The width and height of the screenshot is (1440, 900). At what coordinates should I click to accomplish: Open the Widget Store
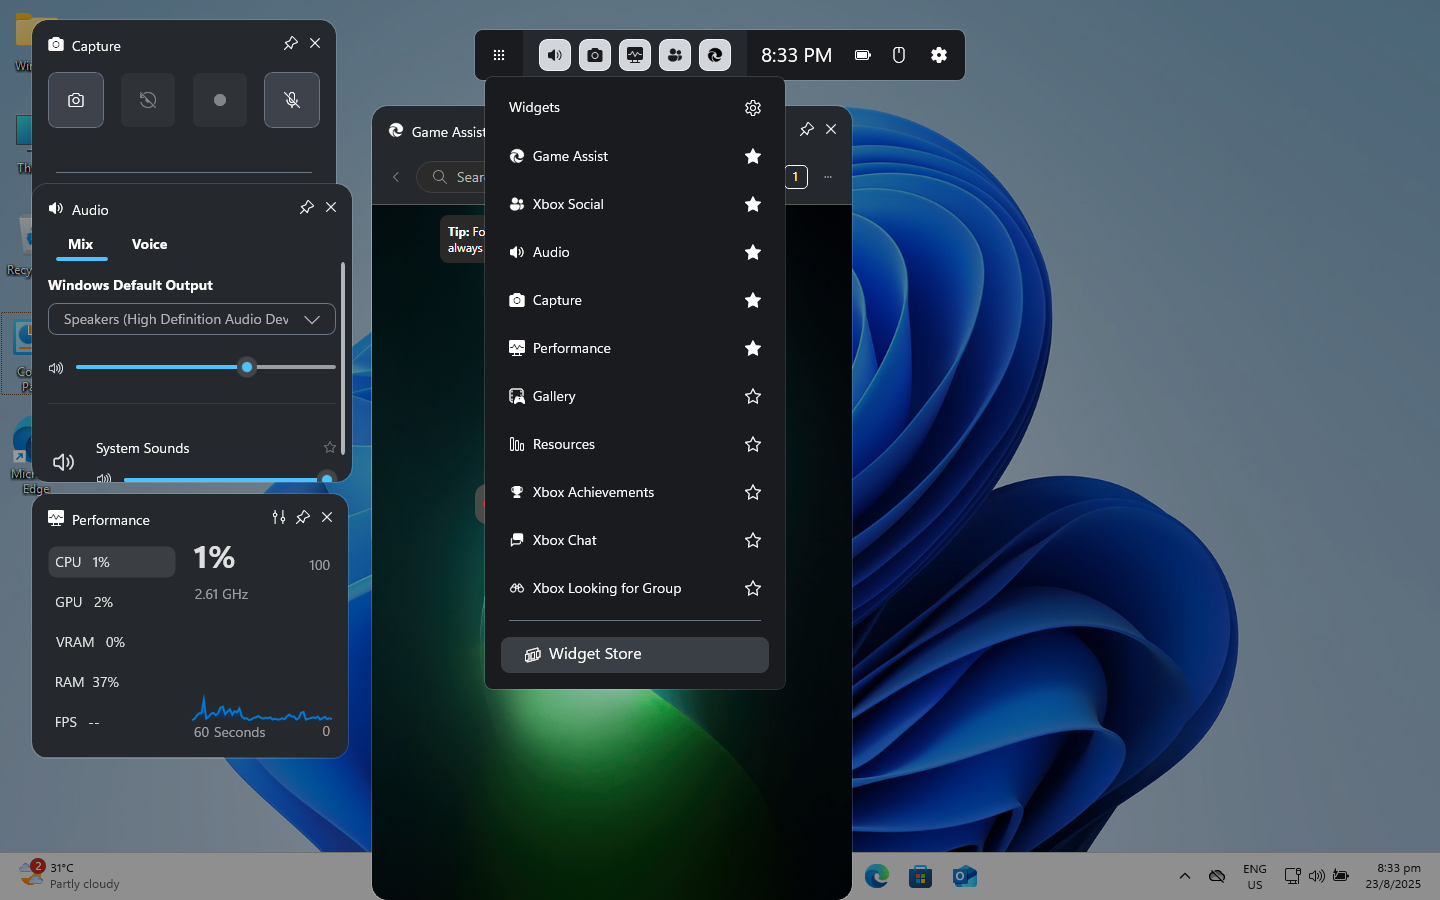tap(635, 655)
